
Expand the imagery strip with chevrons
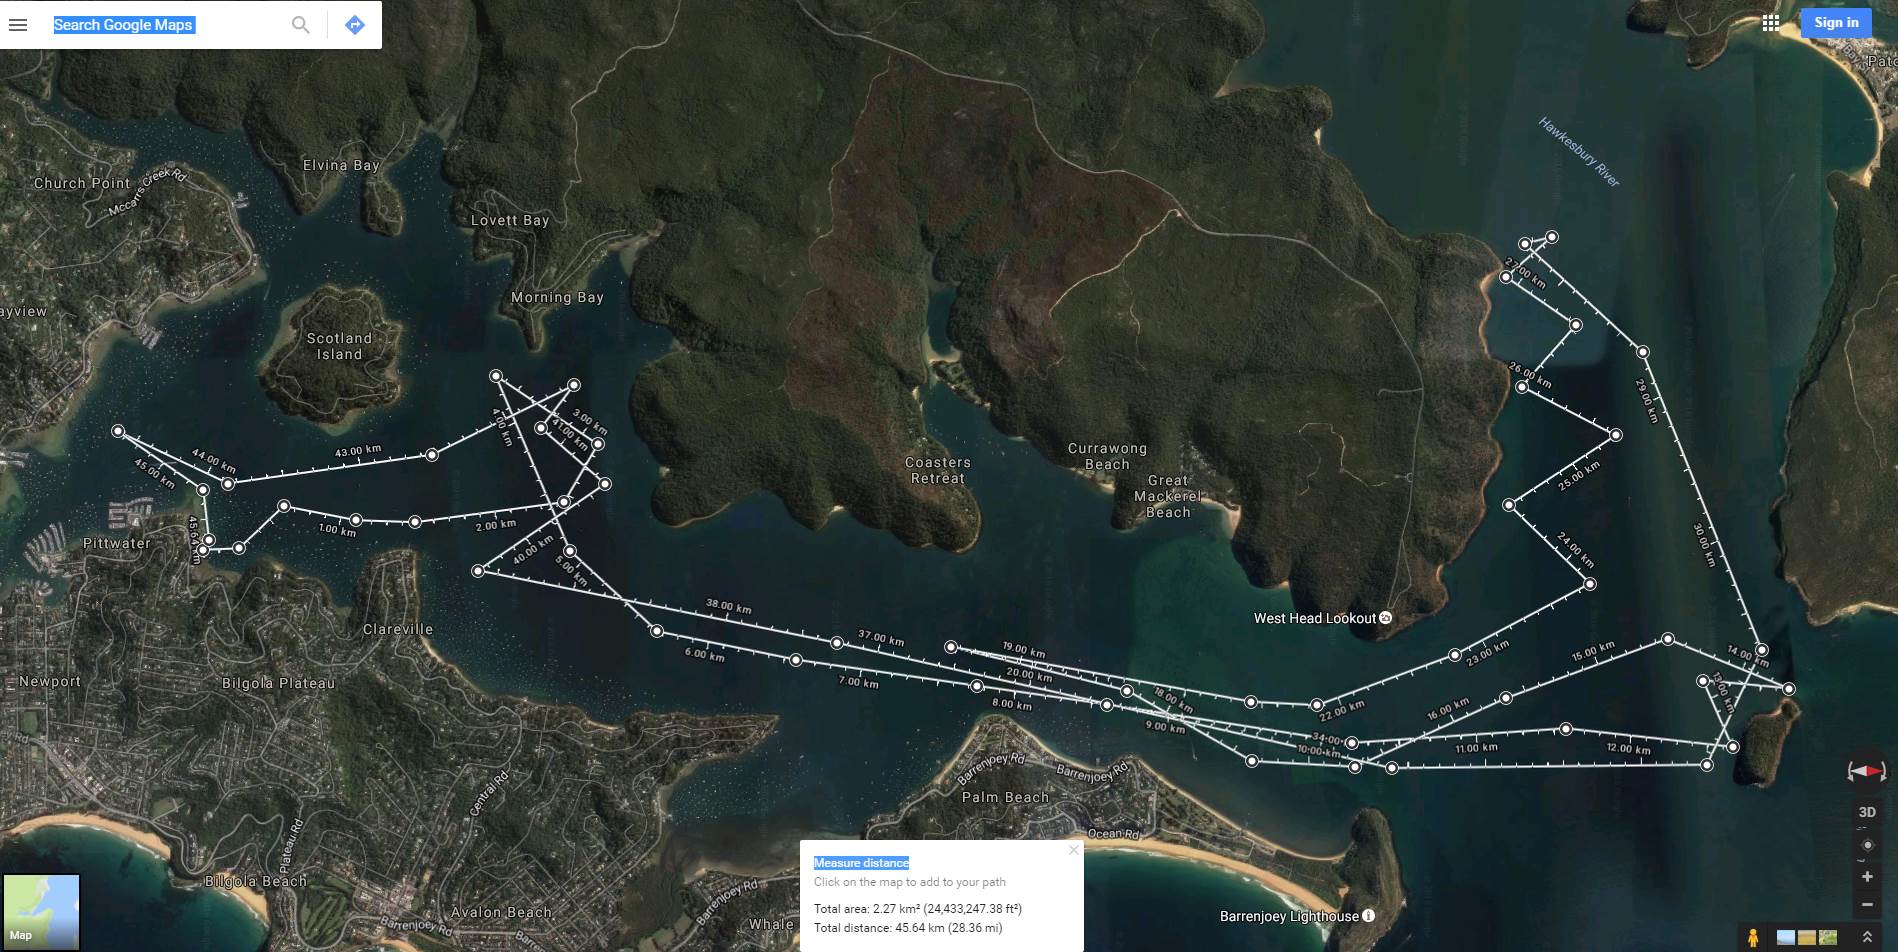1866,937
